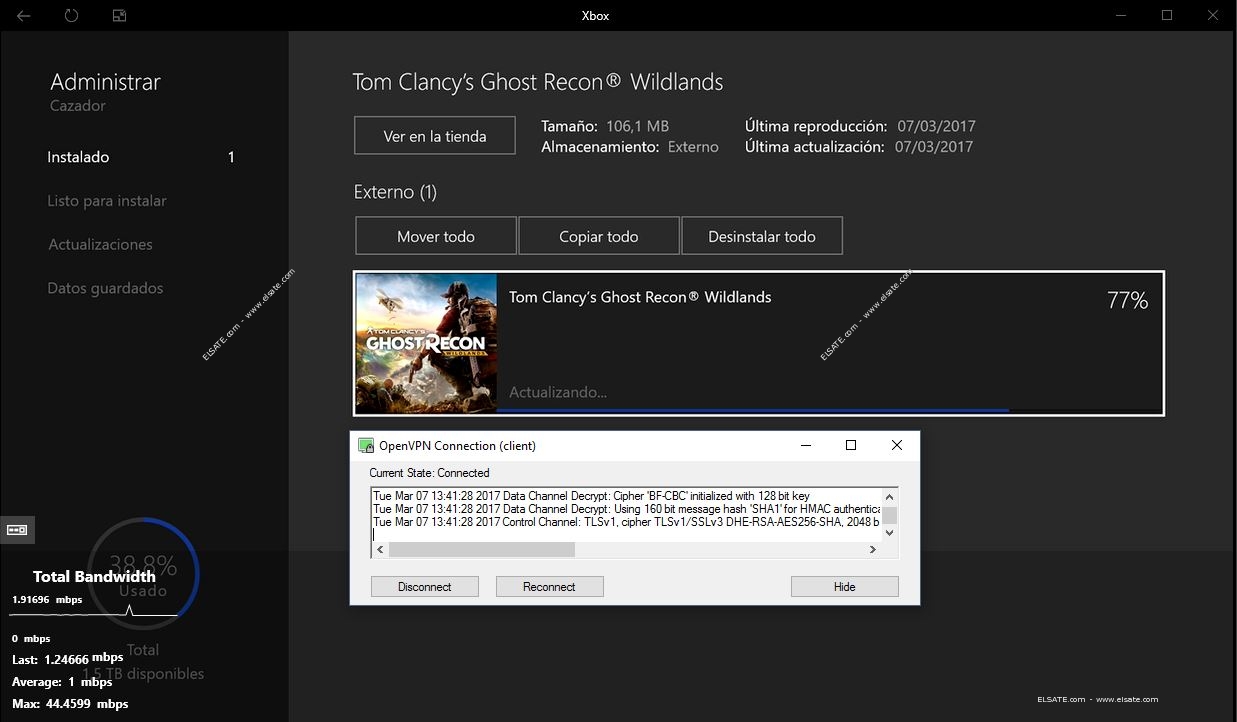The width and height of the screenshot is (1237, 722).
Task: Click the Last: 1.24666 mbps reading
Action: pyautogui.click(x=68, y=659)
